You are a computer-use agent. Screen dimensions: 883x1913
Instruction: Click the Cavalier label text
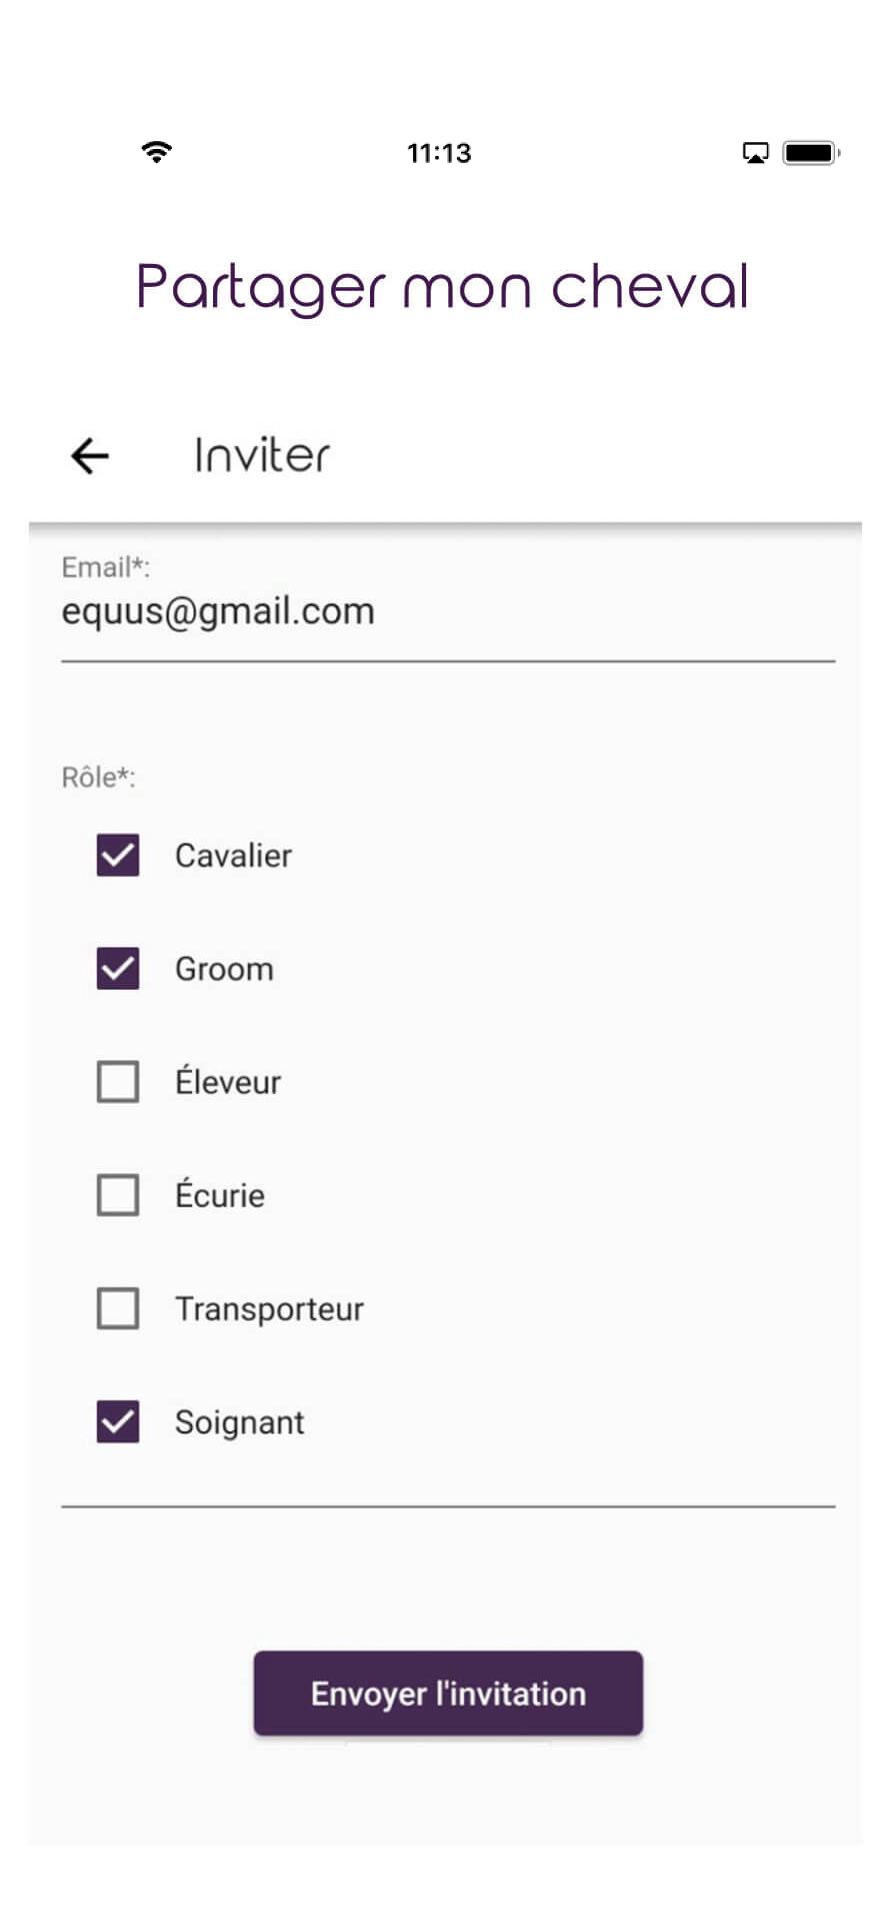pyautogui.click(x=233, y=856)
